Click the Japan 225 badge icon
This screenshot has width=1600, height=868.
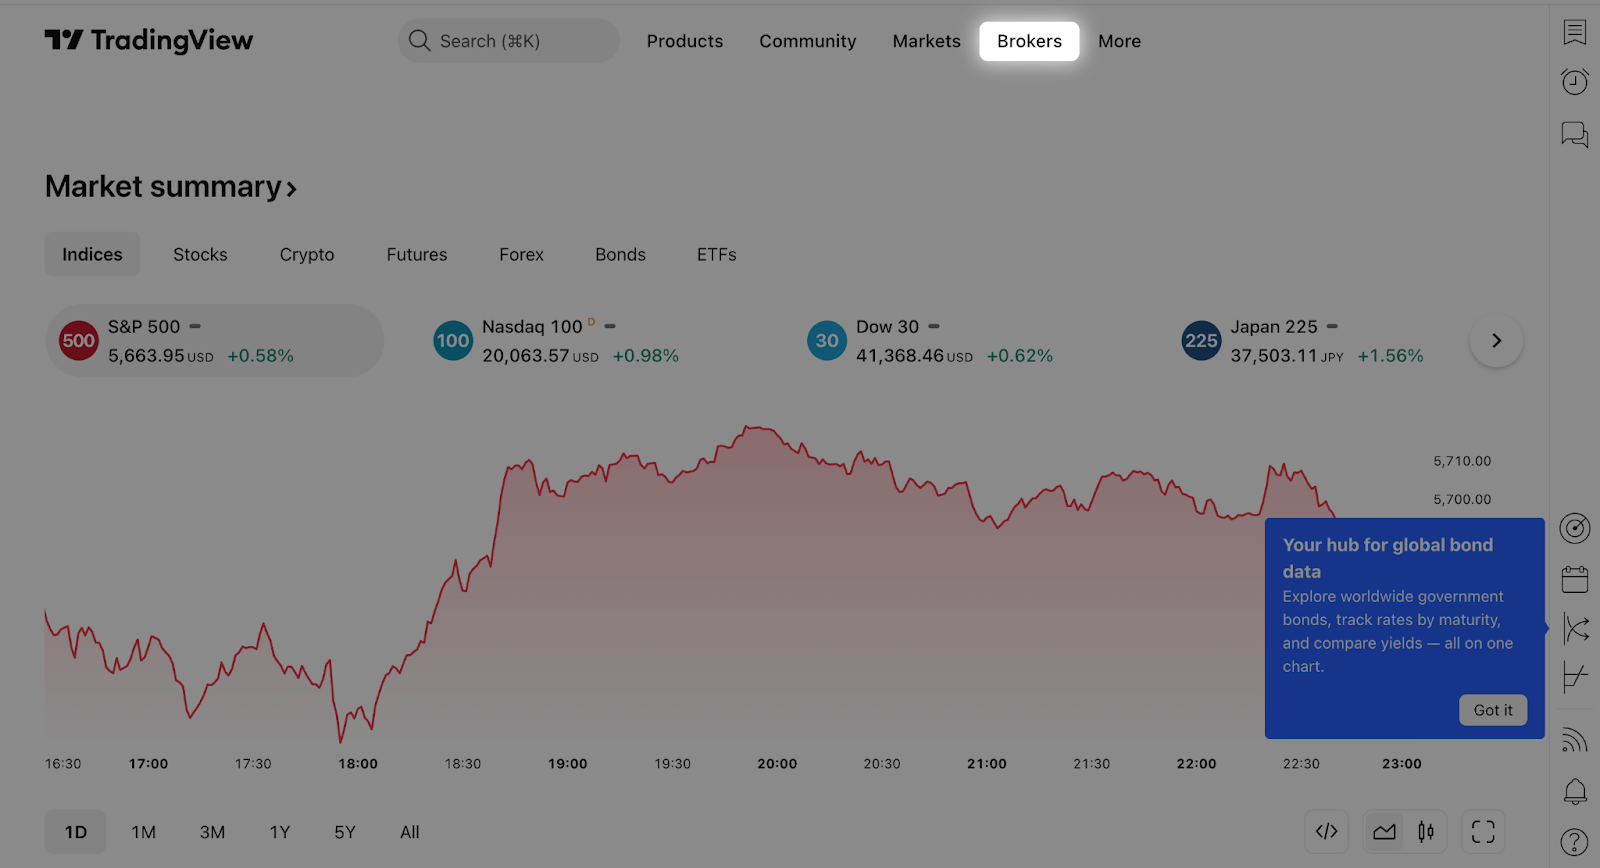(1201, 340)
